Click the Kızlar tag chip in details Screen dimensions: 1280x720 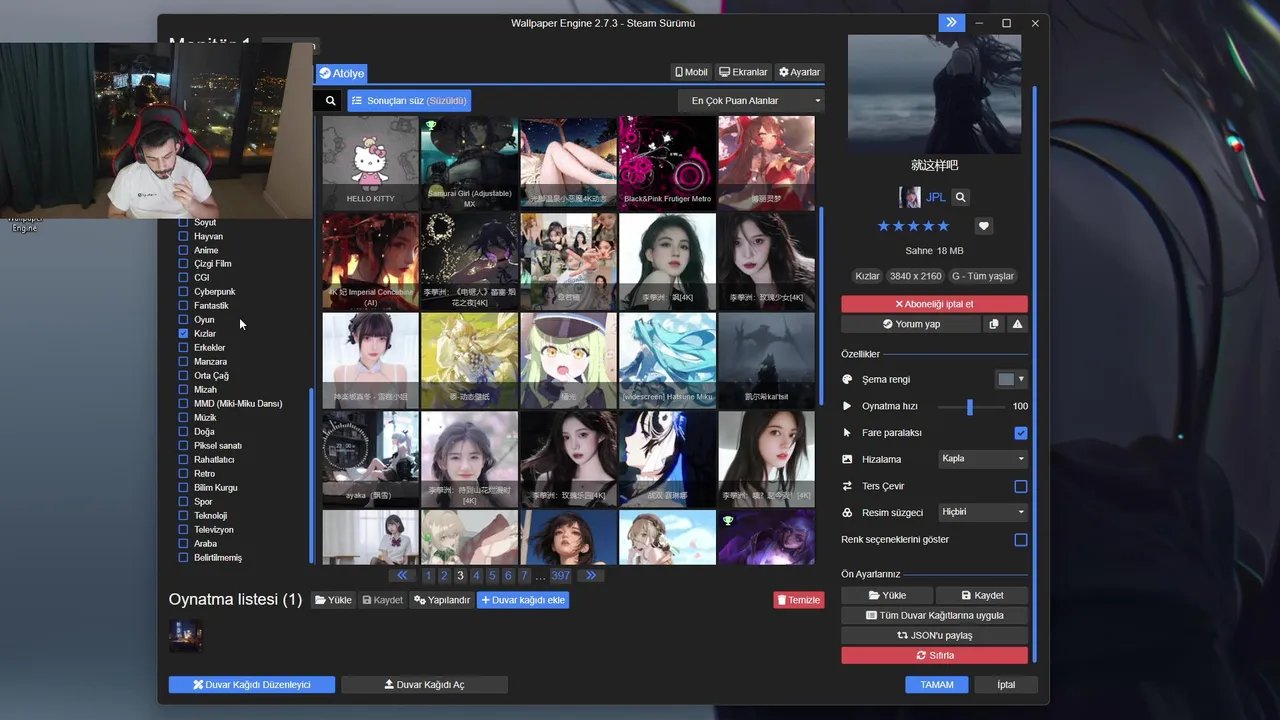pyautogui.click(x=867, y=276)
